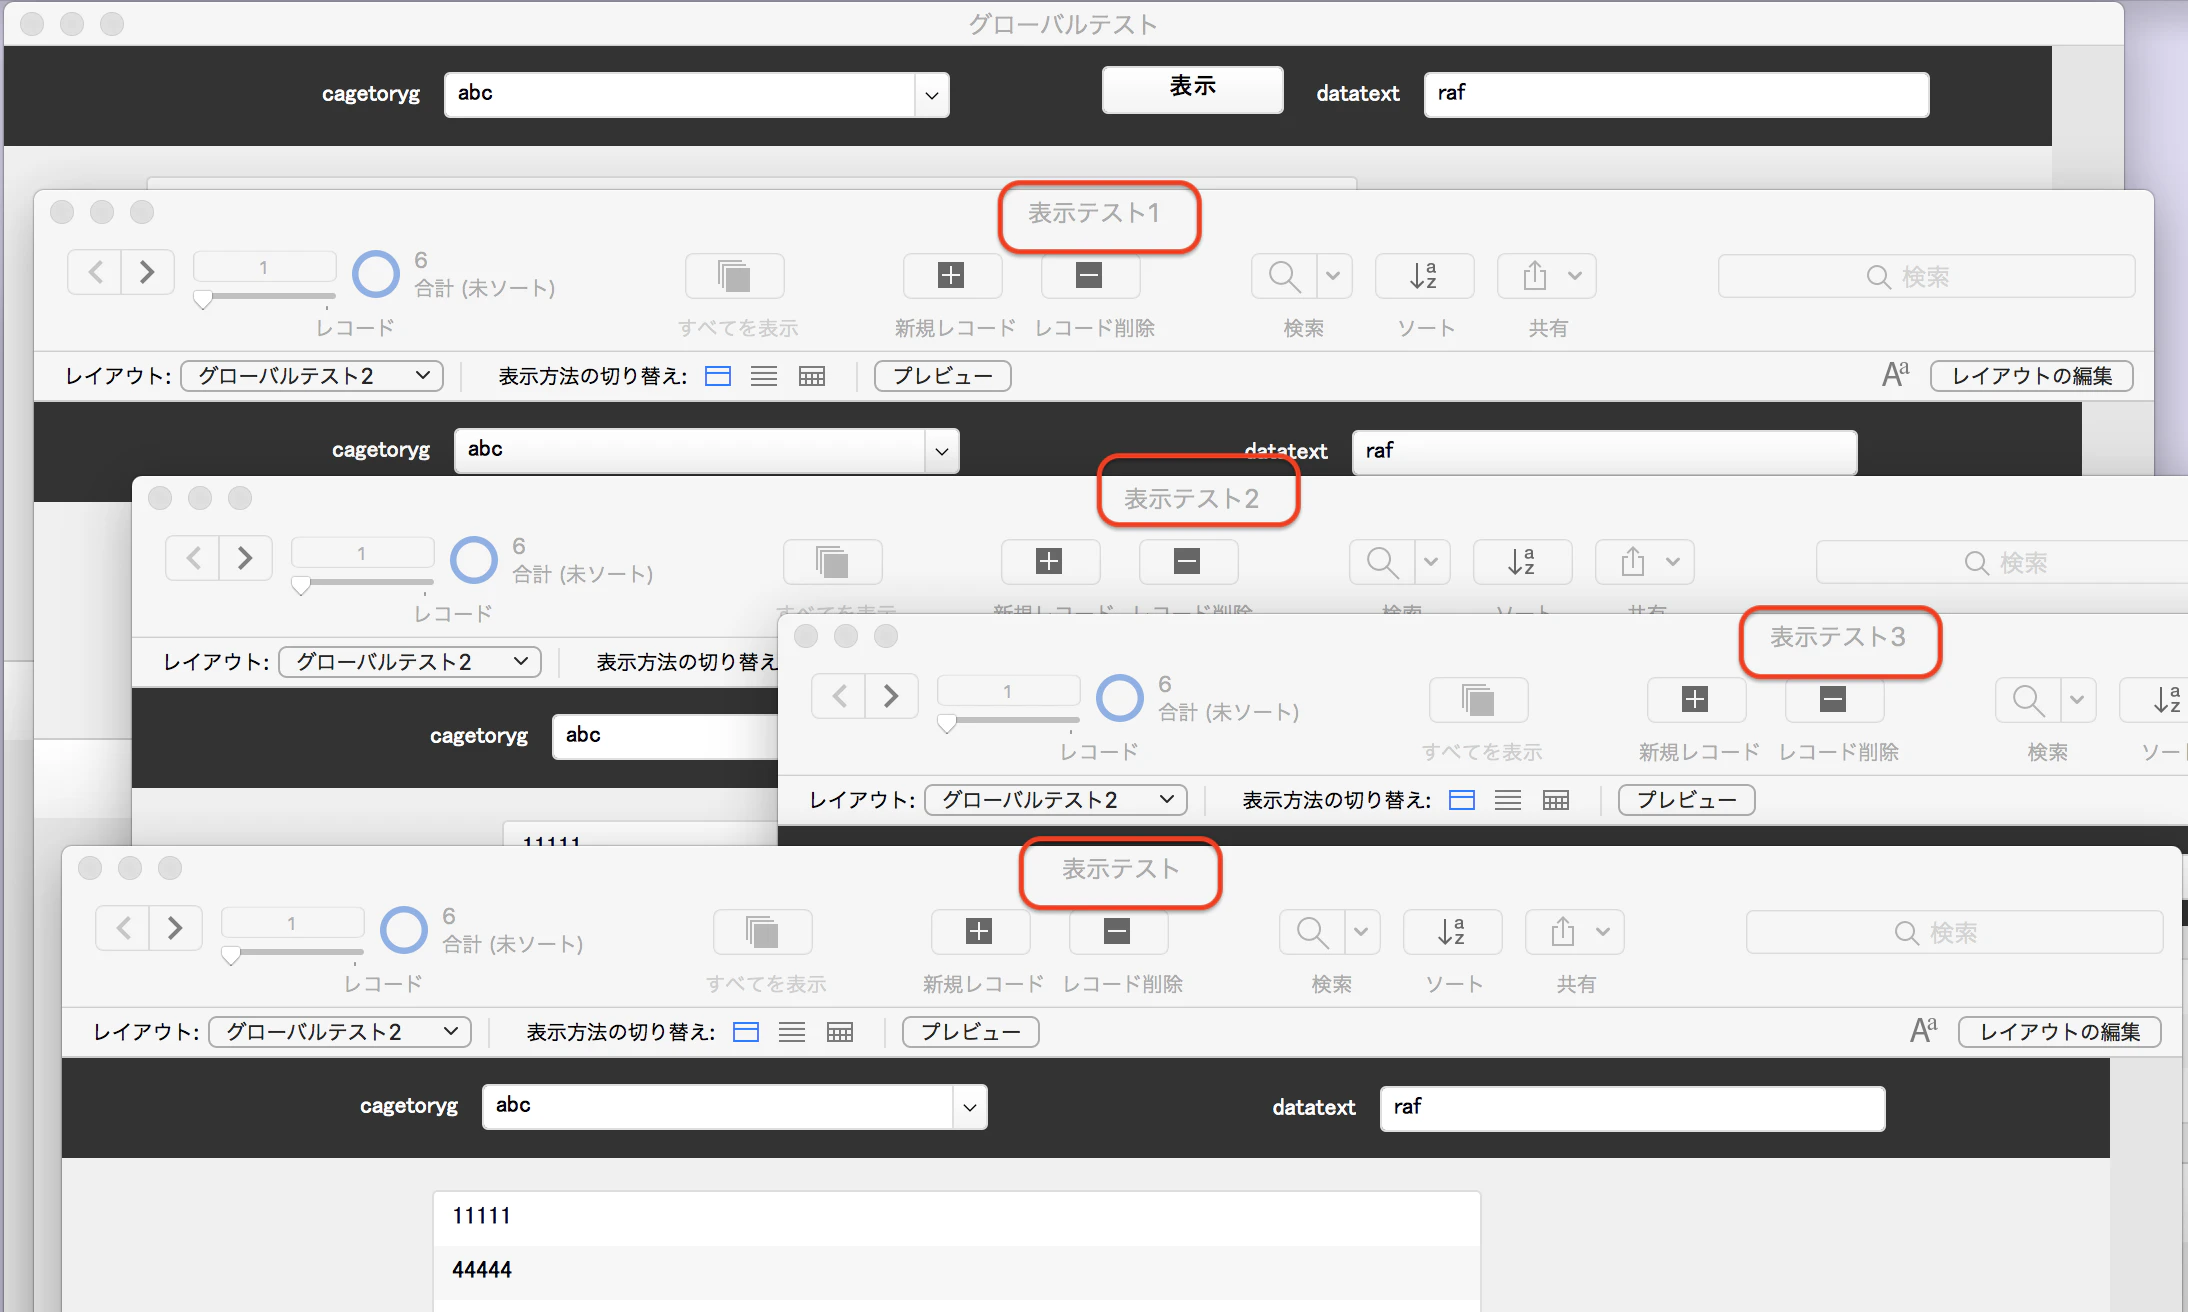Open sort dialog in front 表示テスト window

pos(1452,932)
